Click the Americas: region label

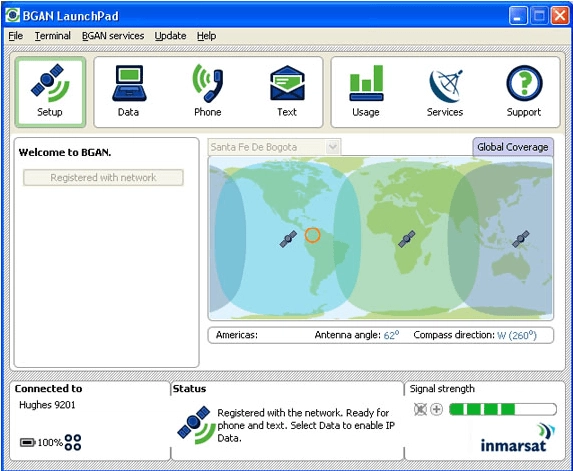(236, 335)
